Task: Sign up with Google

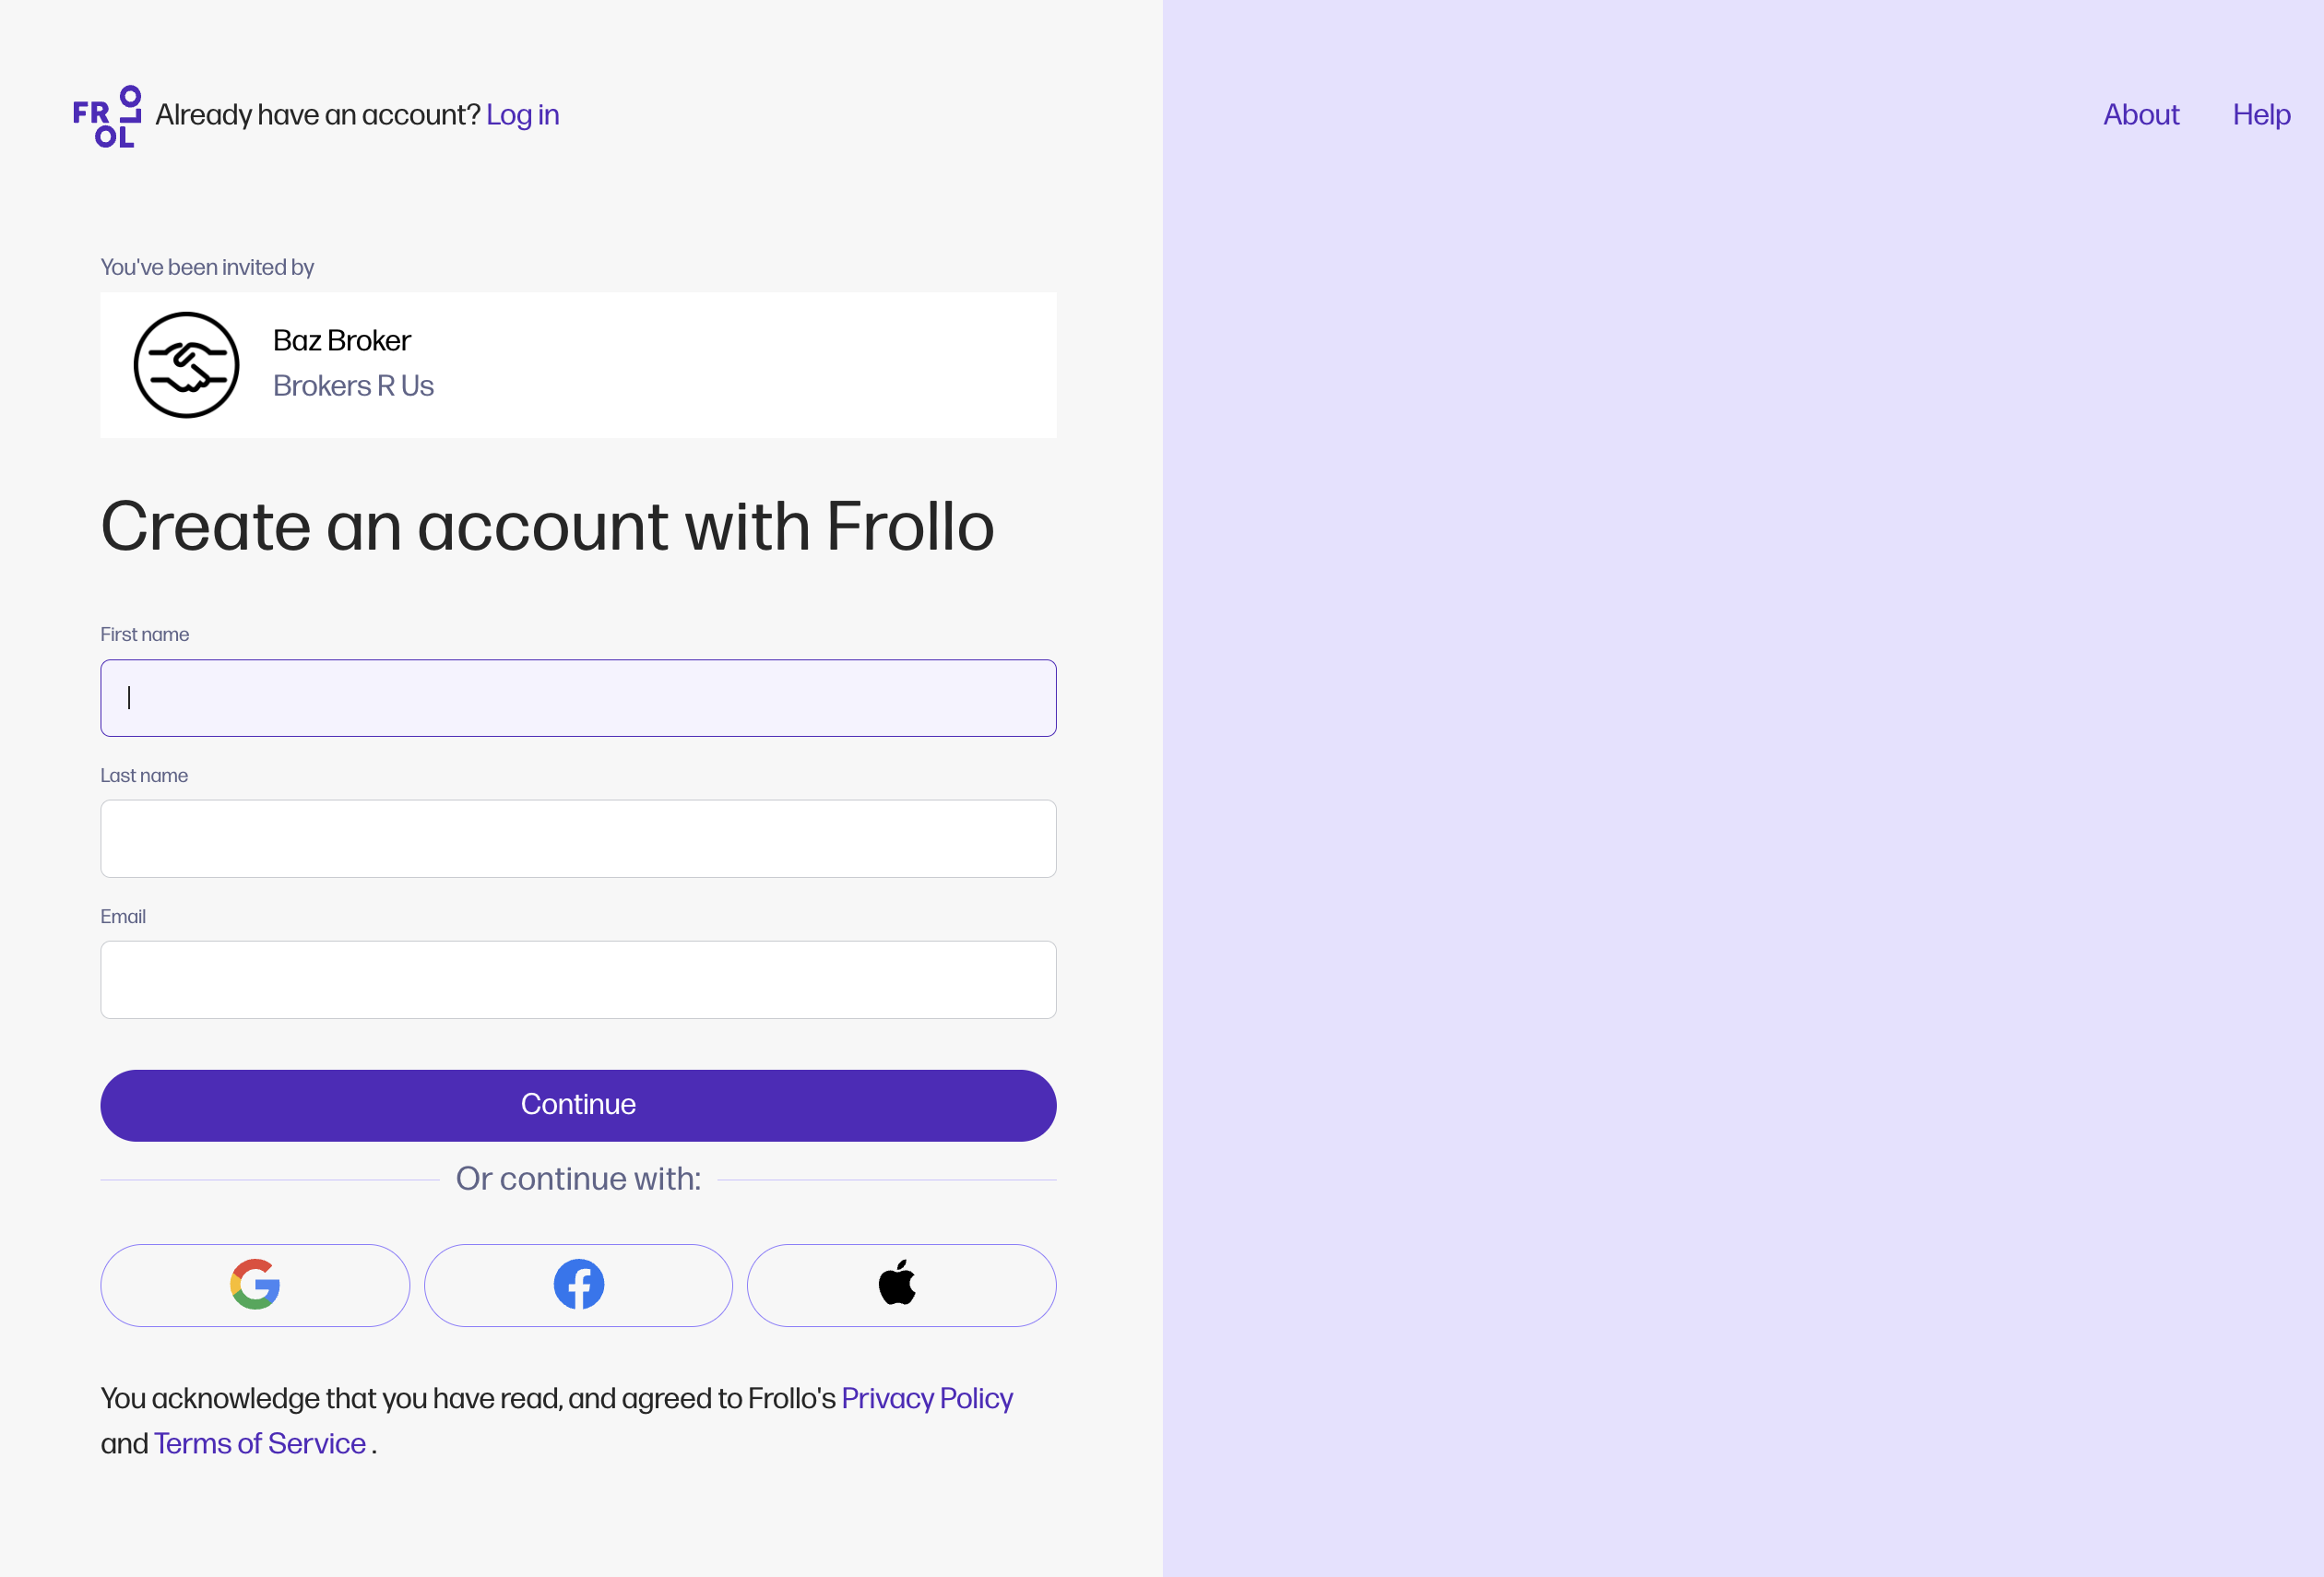Action: point(255,1285)
